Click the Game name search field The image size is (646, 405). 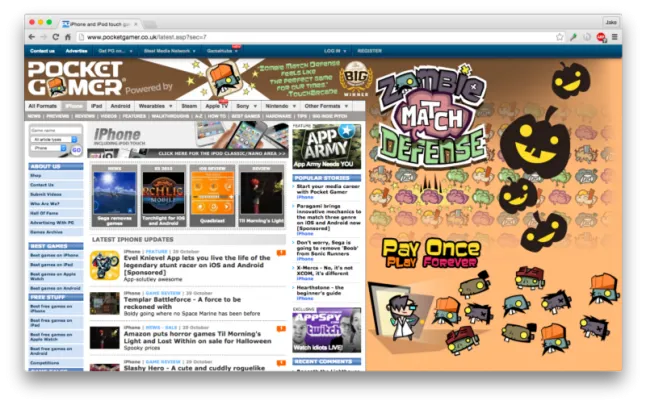click(x=56, y=130)
